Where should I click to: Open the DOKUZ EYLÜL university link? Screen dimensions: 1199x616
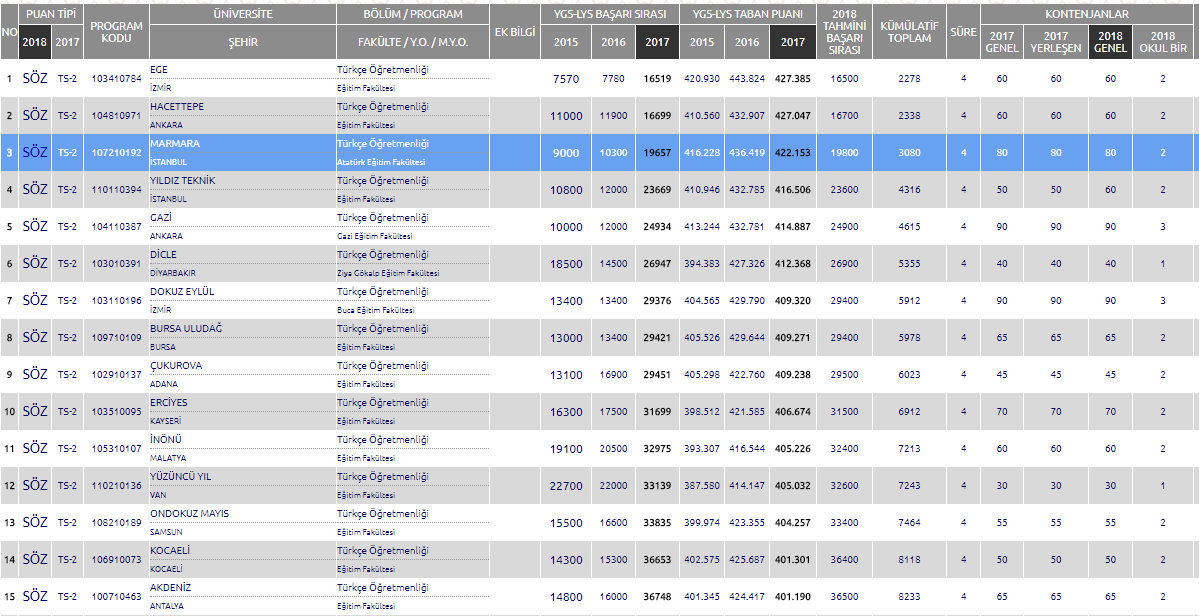(182, 291)
